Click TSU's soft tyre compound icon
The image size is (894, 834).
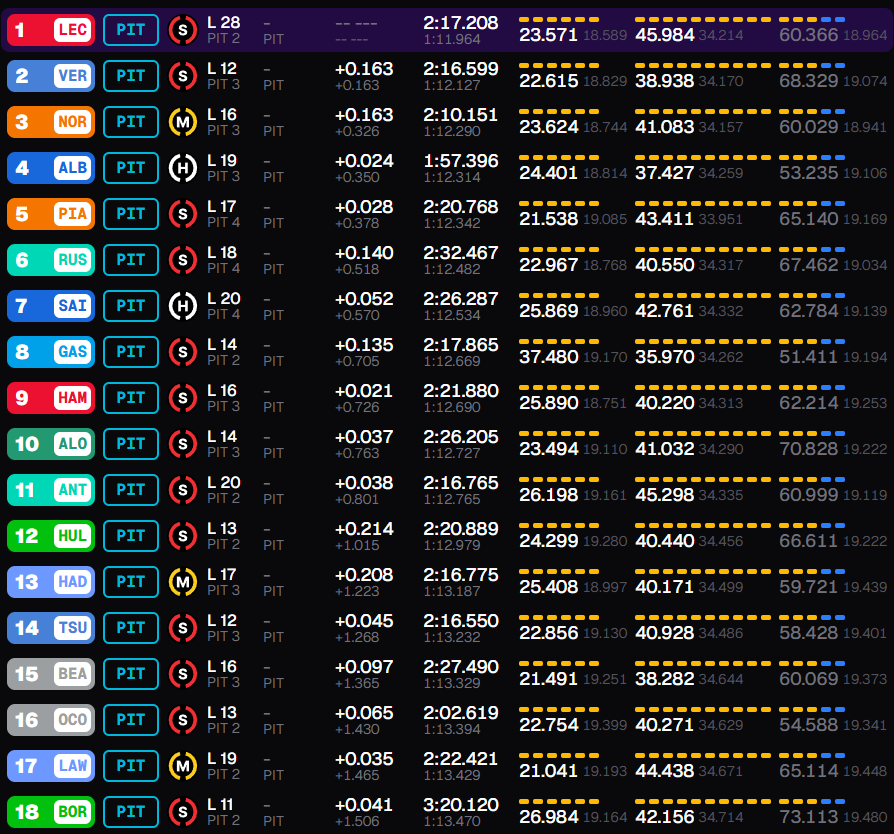(182, 628)
